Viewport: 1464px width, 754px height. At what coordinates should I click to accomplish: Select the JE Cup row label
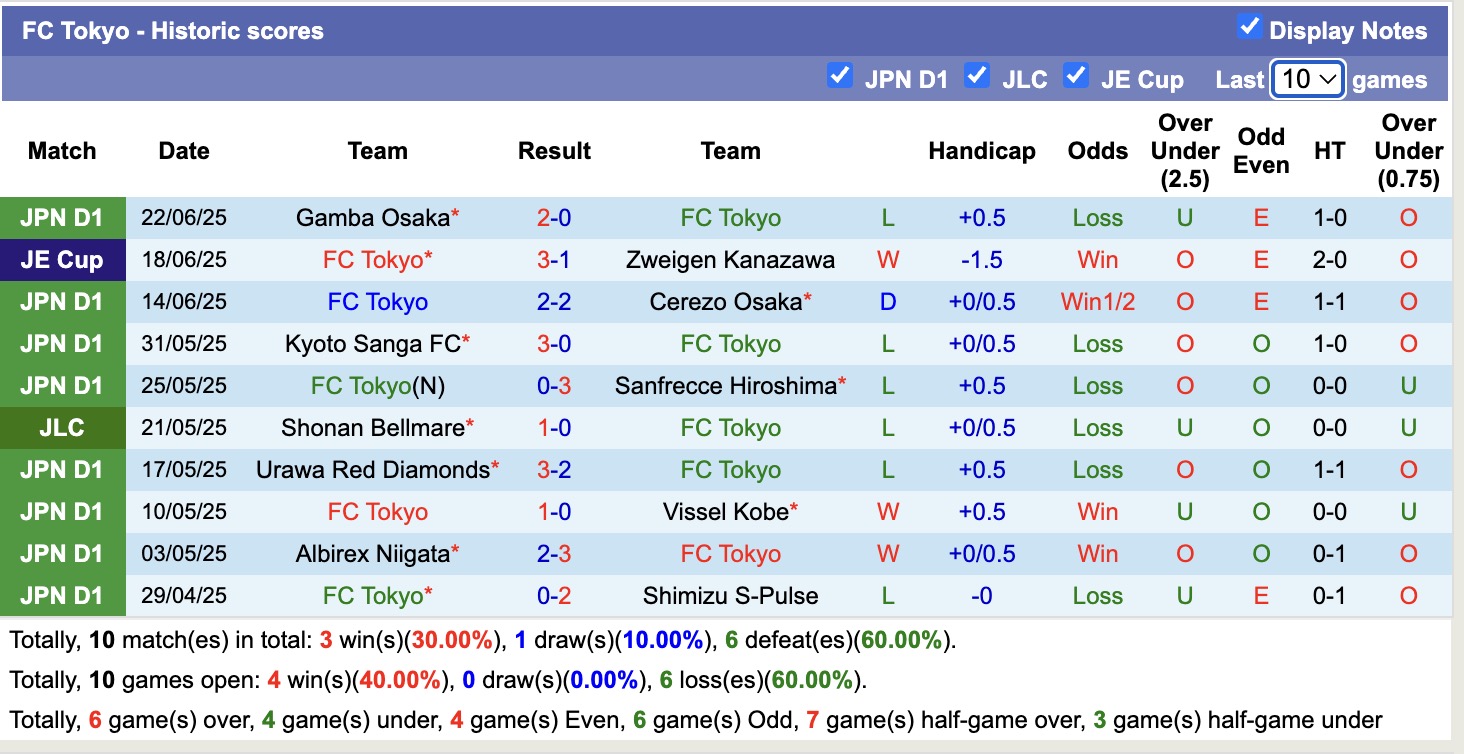(62, 259)
